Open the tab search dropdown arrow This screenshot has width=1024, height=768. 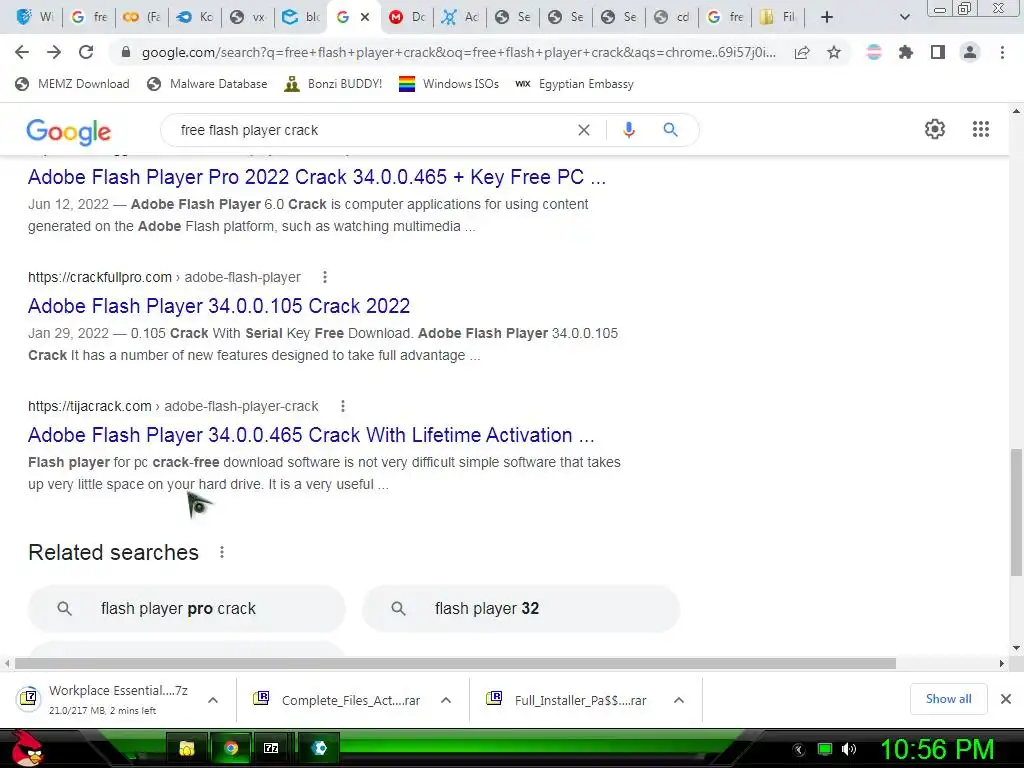point(904,17)
